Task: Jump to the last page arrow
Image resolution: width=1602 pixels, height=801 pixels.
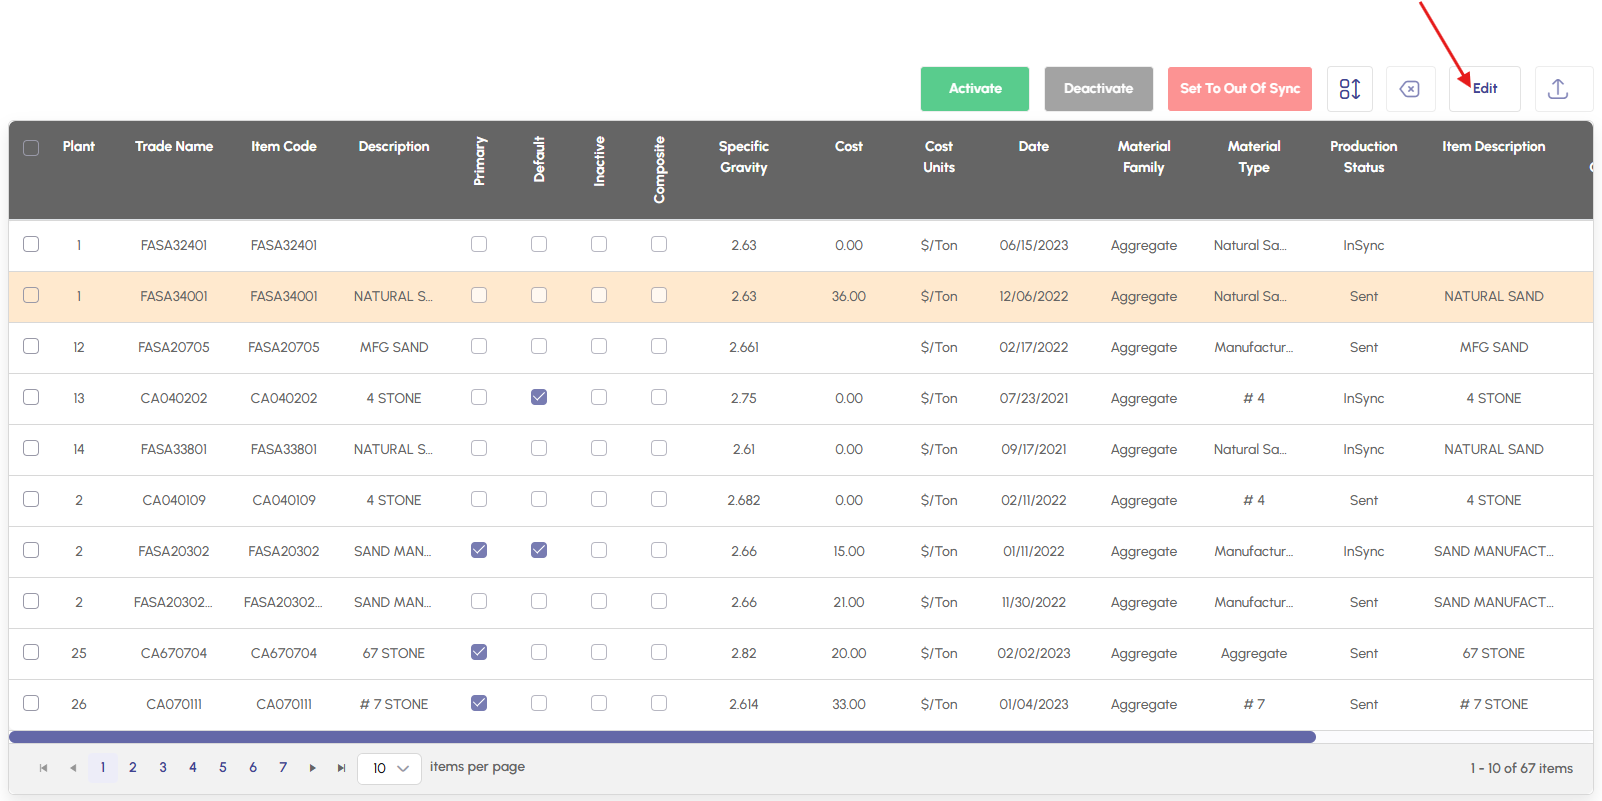Action: pyautogui.click(x=341, y=768)
